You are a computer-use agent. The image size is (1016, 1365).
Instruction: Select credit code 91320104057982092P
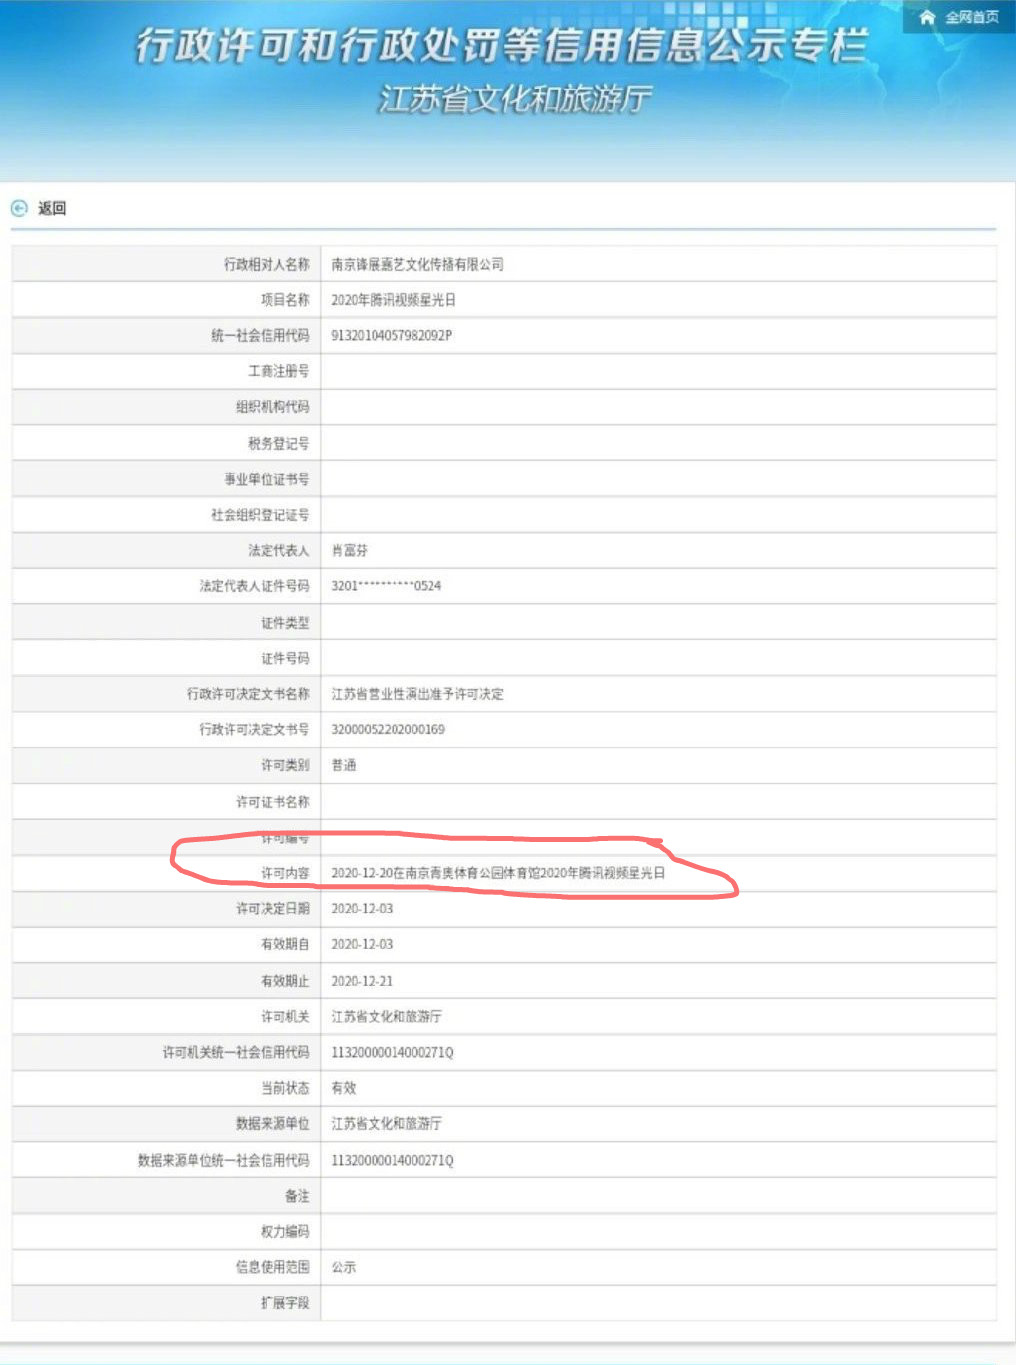pyautogui.click(x=391, y=335)
